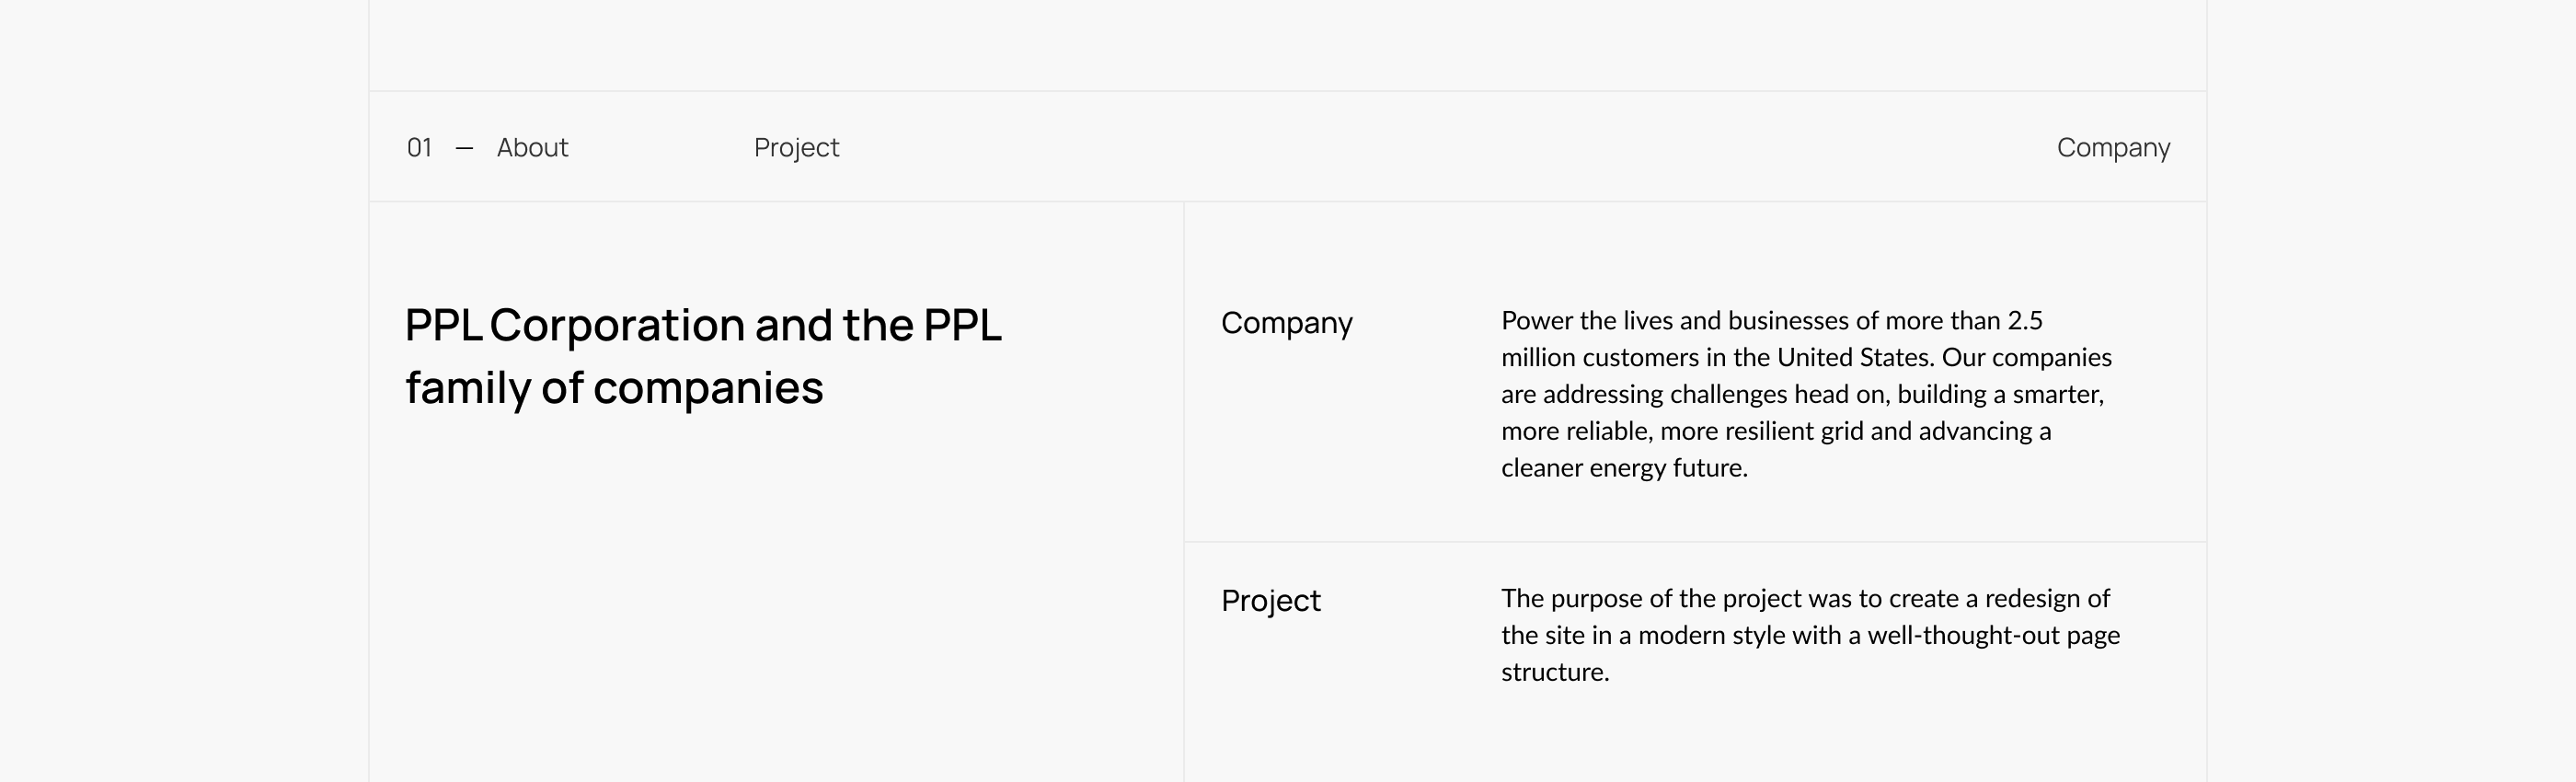Click the heading line "family of companies"

[614, 388]
